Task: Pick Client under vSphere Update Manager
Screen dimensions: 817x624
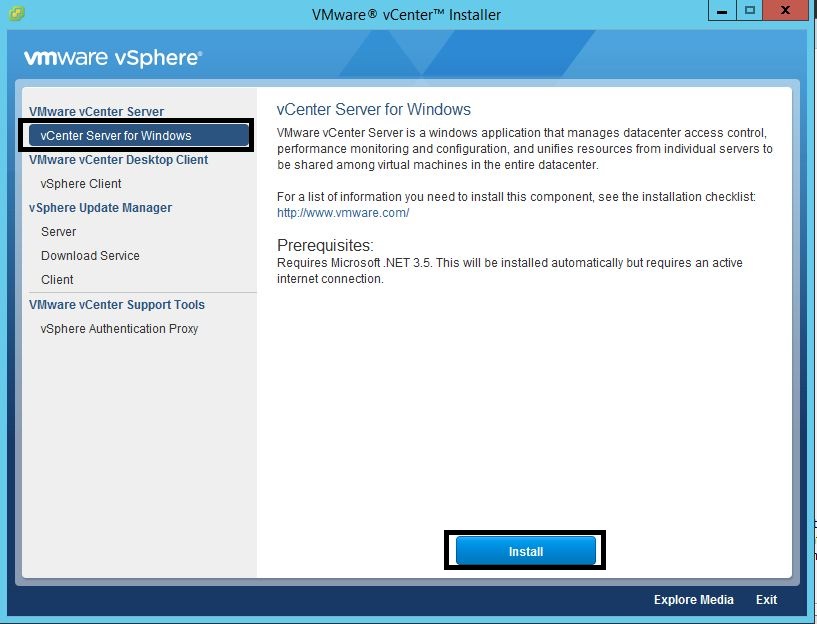Action: 57,280
